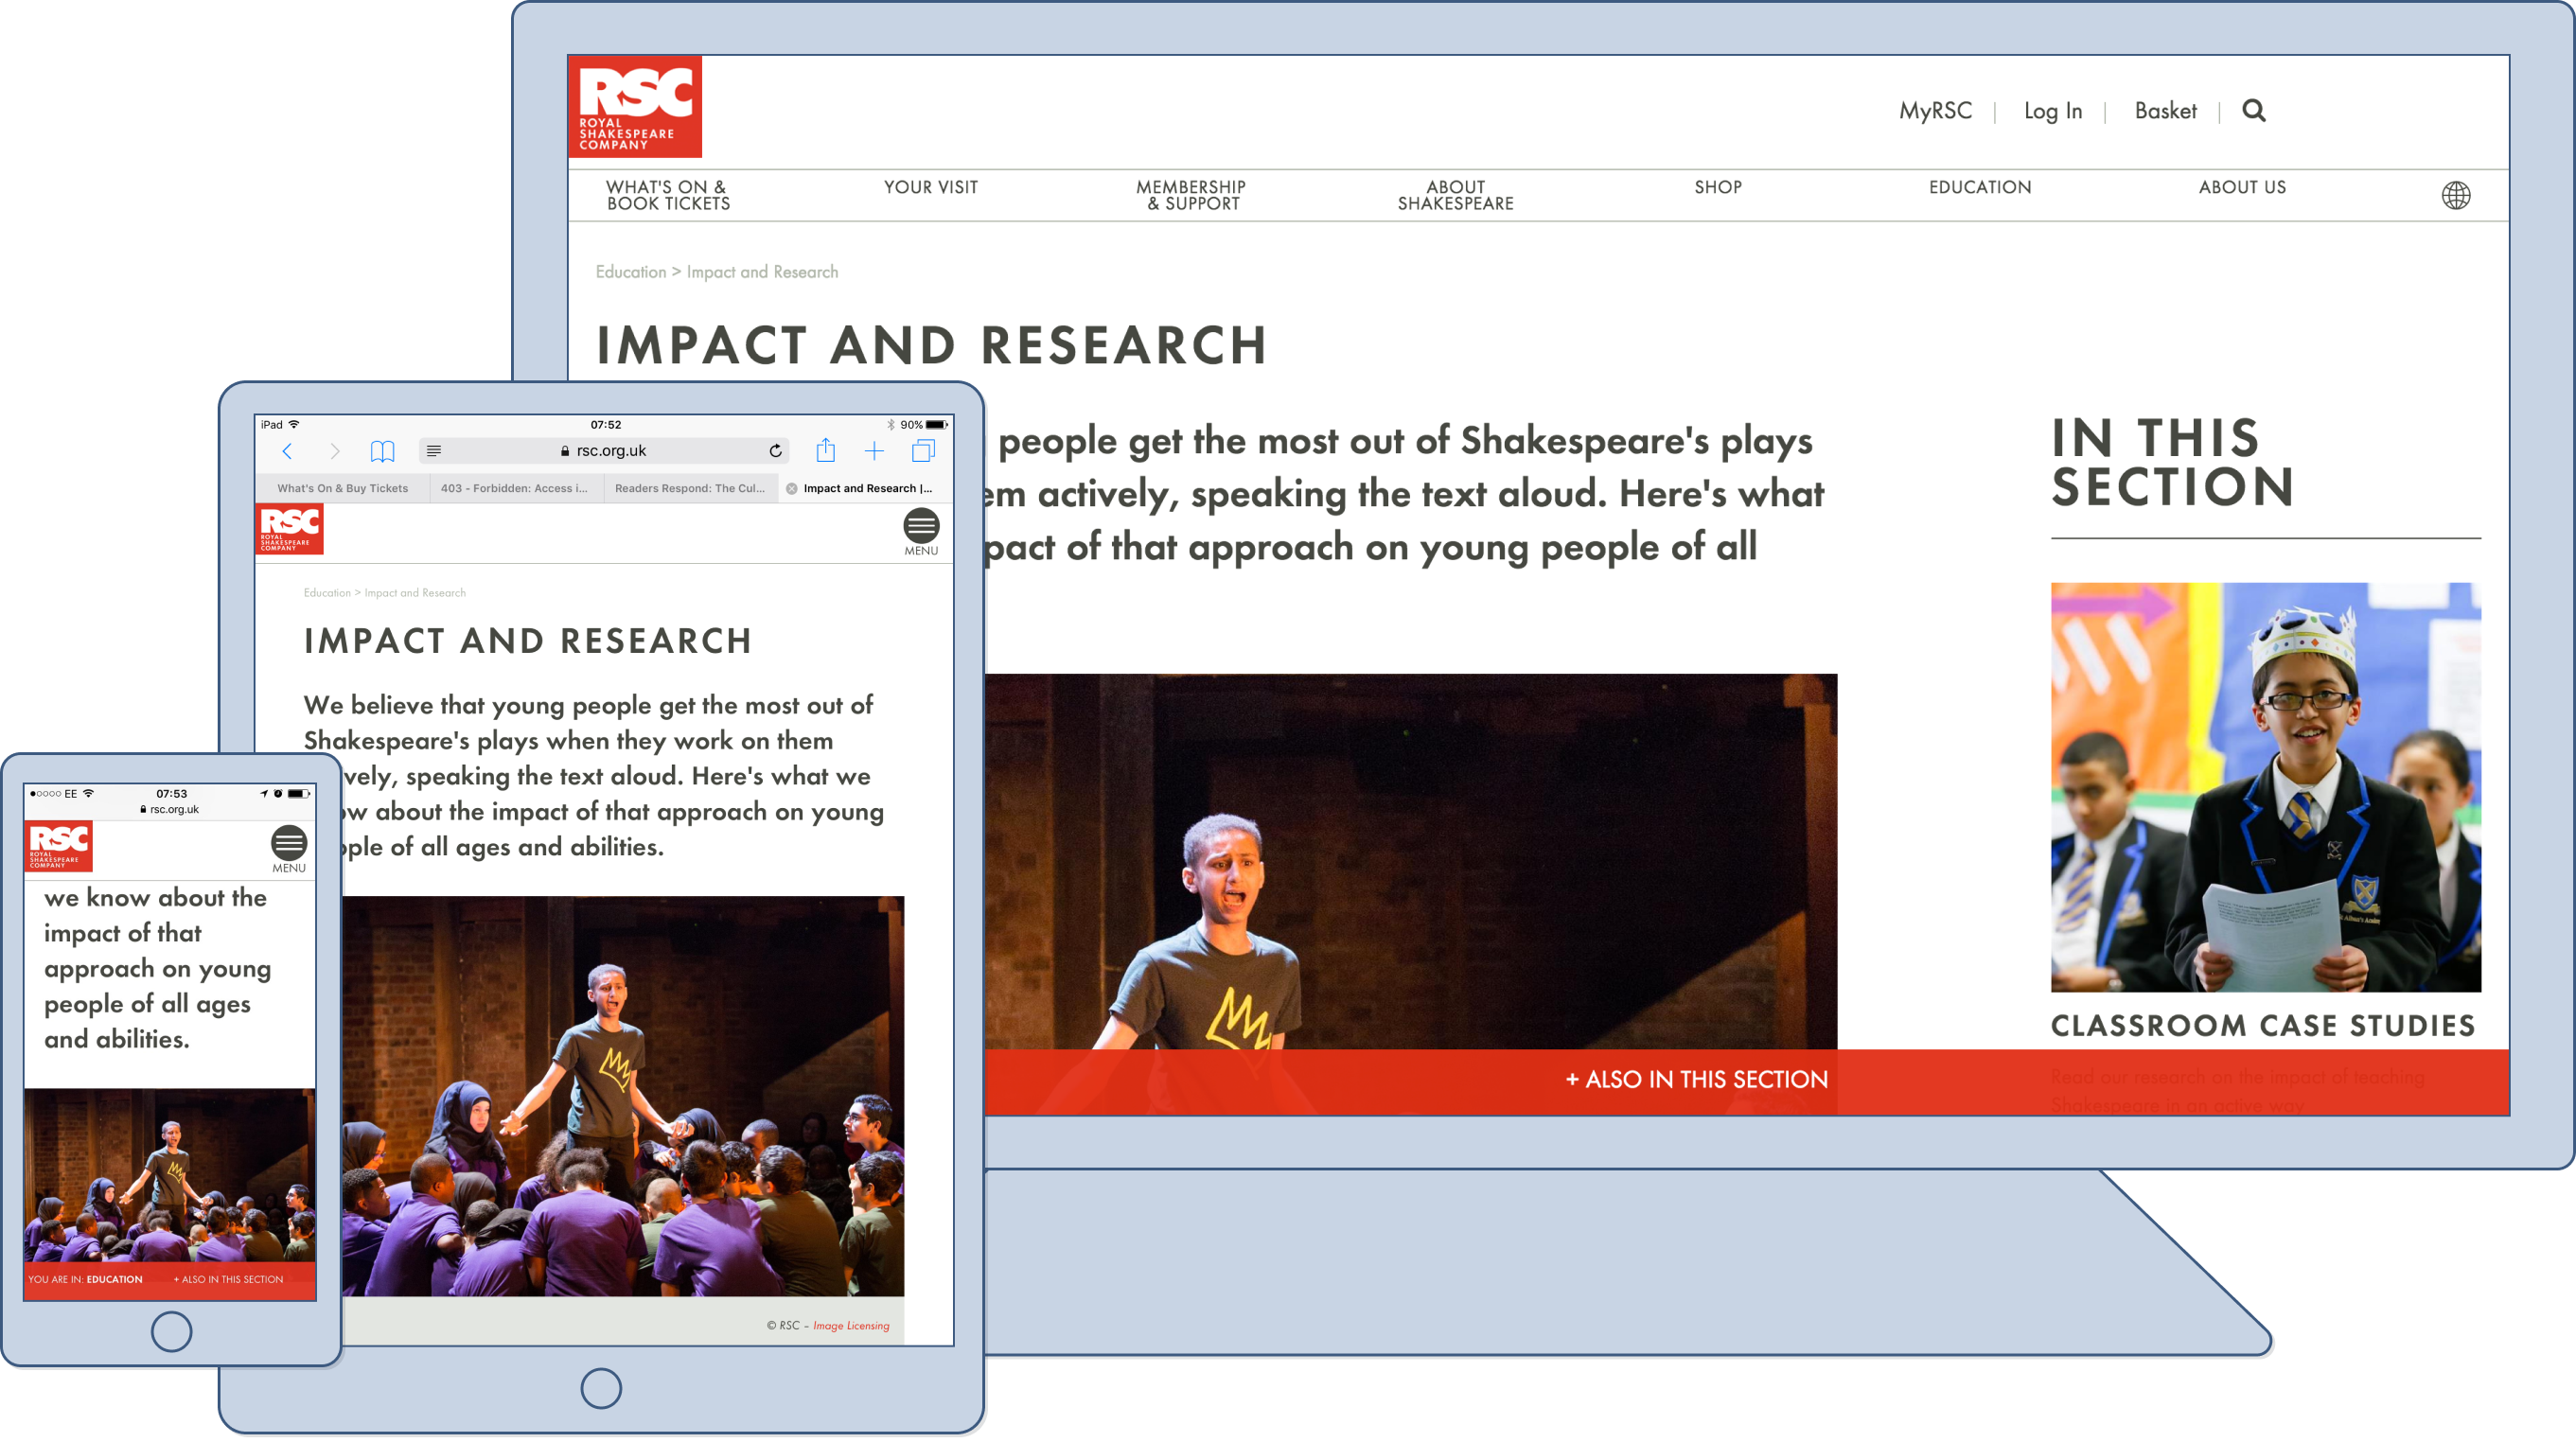Tap the Education breadcrumb on the iPad

(327, 593)
